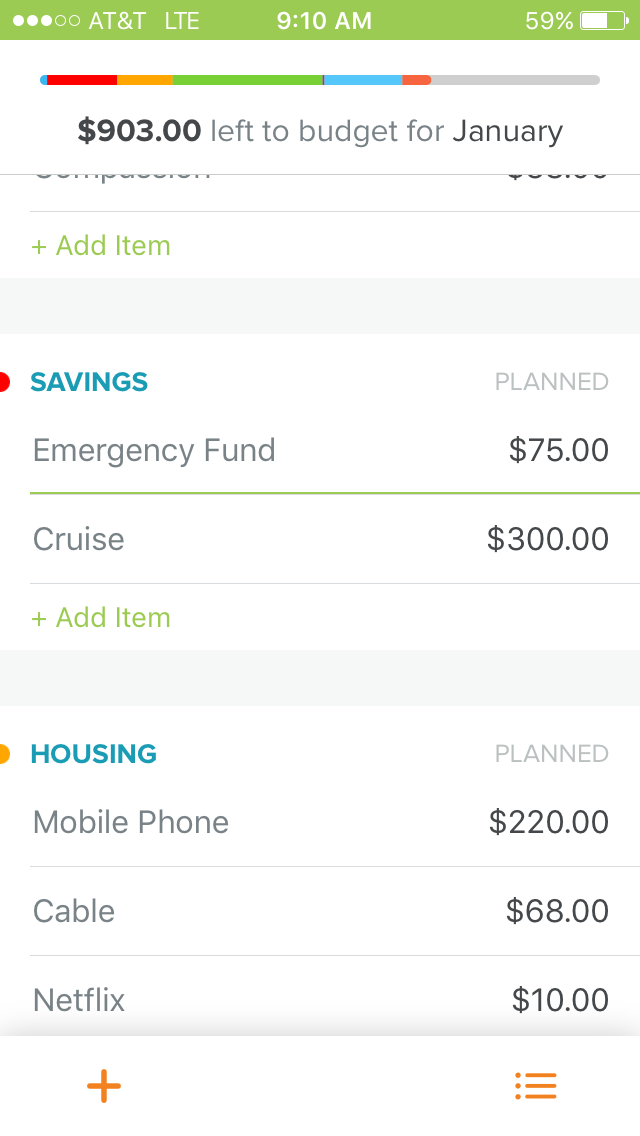This screenshot has height=1136, width=640.
Task: Tap the orange dot beside Housing
Action: point(4,754)
